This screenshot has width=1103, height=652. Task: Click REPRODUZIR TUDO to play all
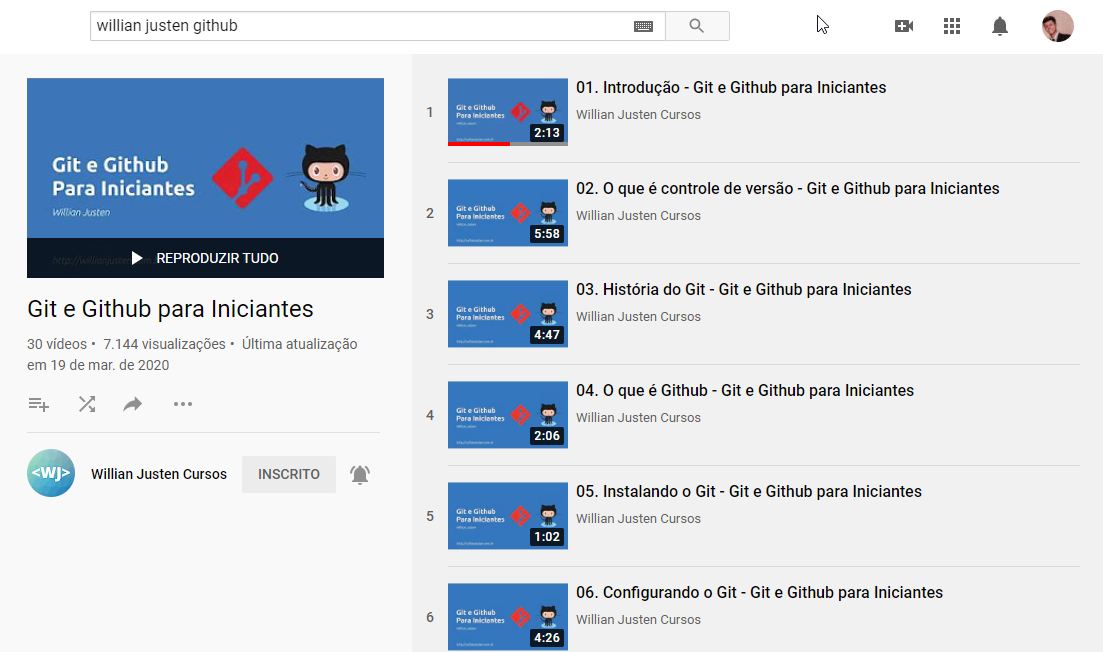point(205,258)
